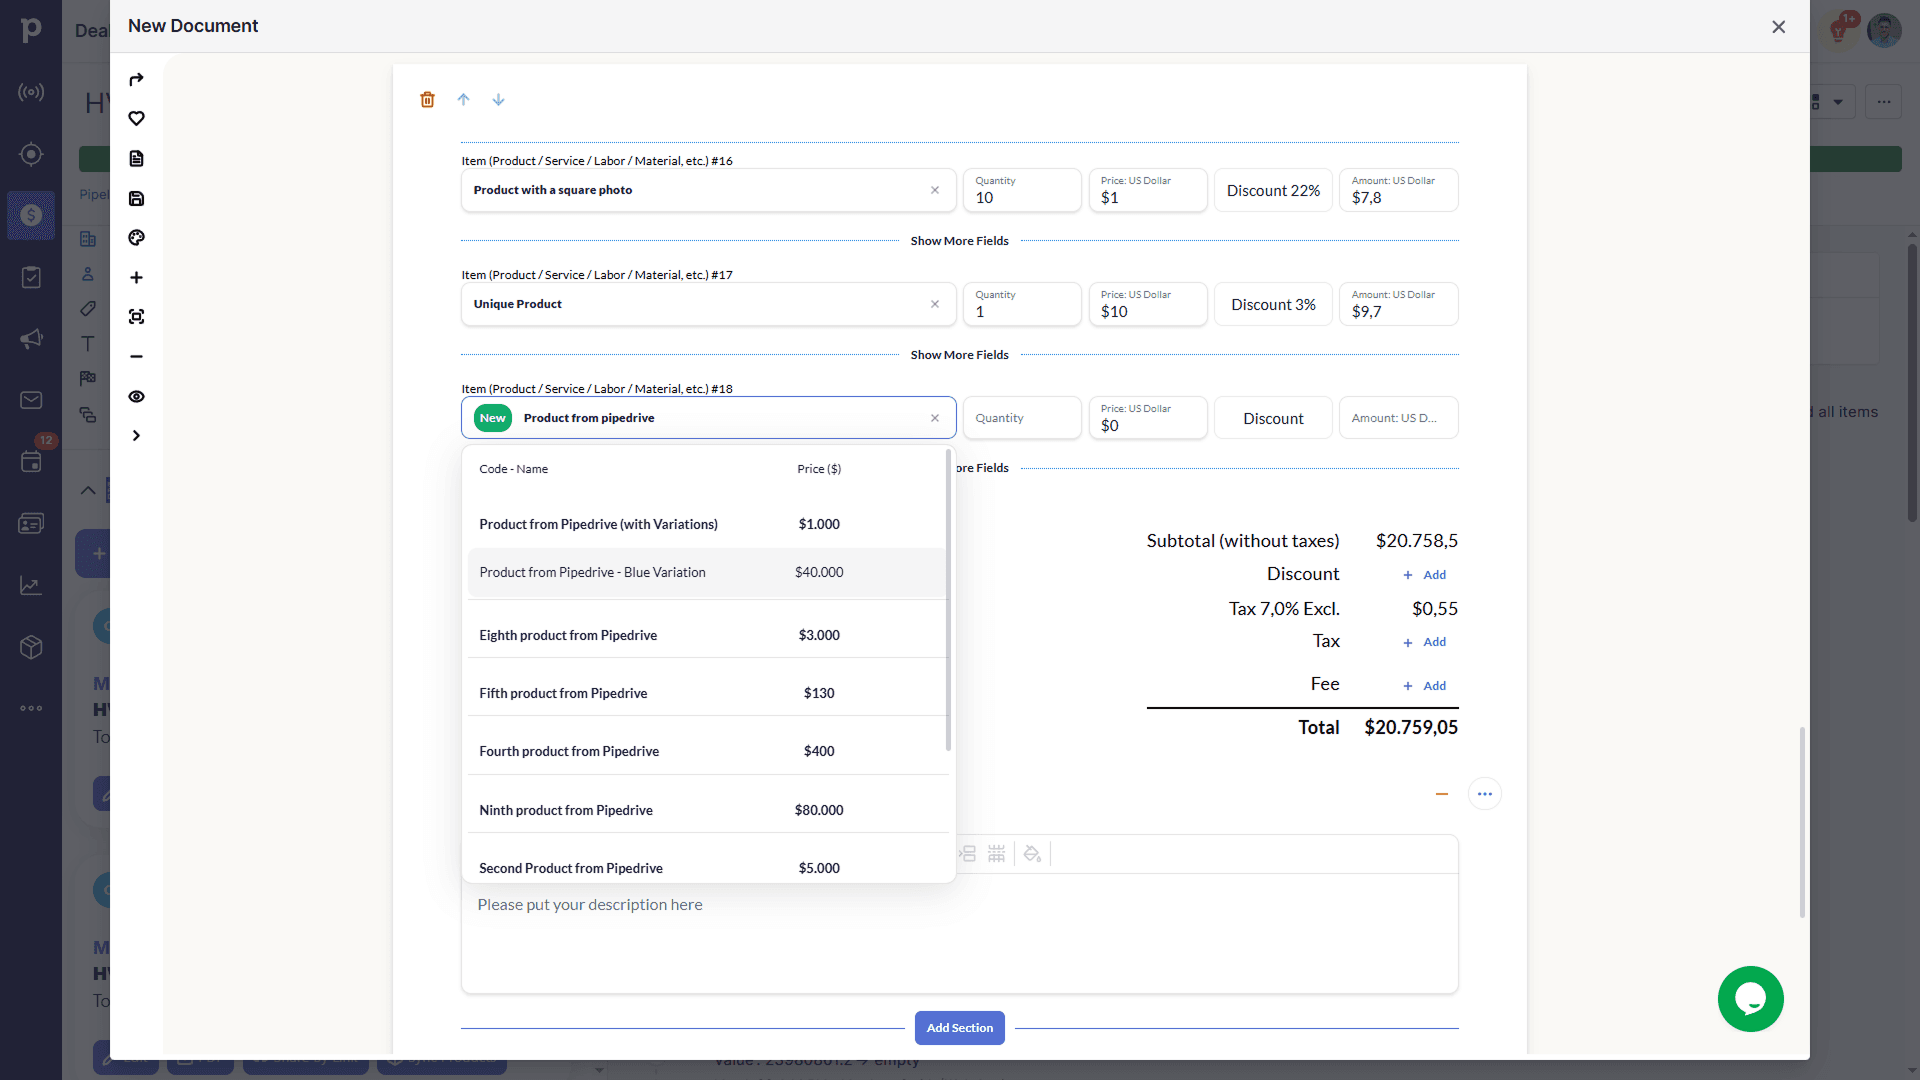Open the three-dot options for the section
Screen dimensions: 1920x1080
click(1484, 794)
